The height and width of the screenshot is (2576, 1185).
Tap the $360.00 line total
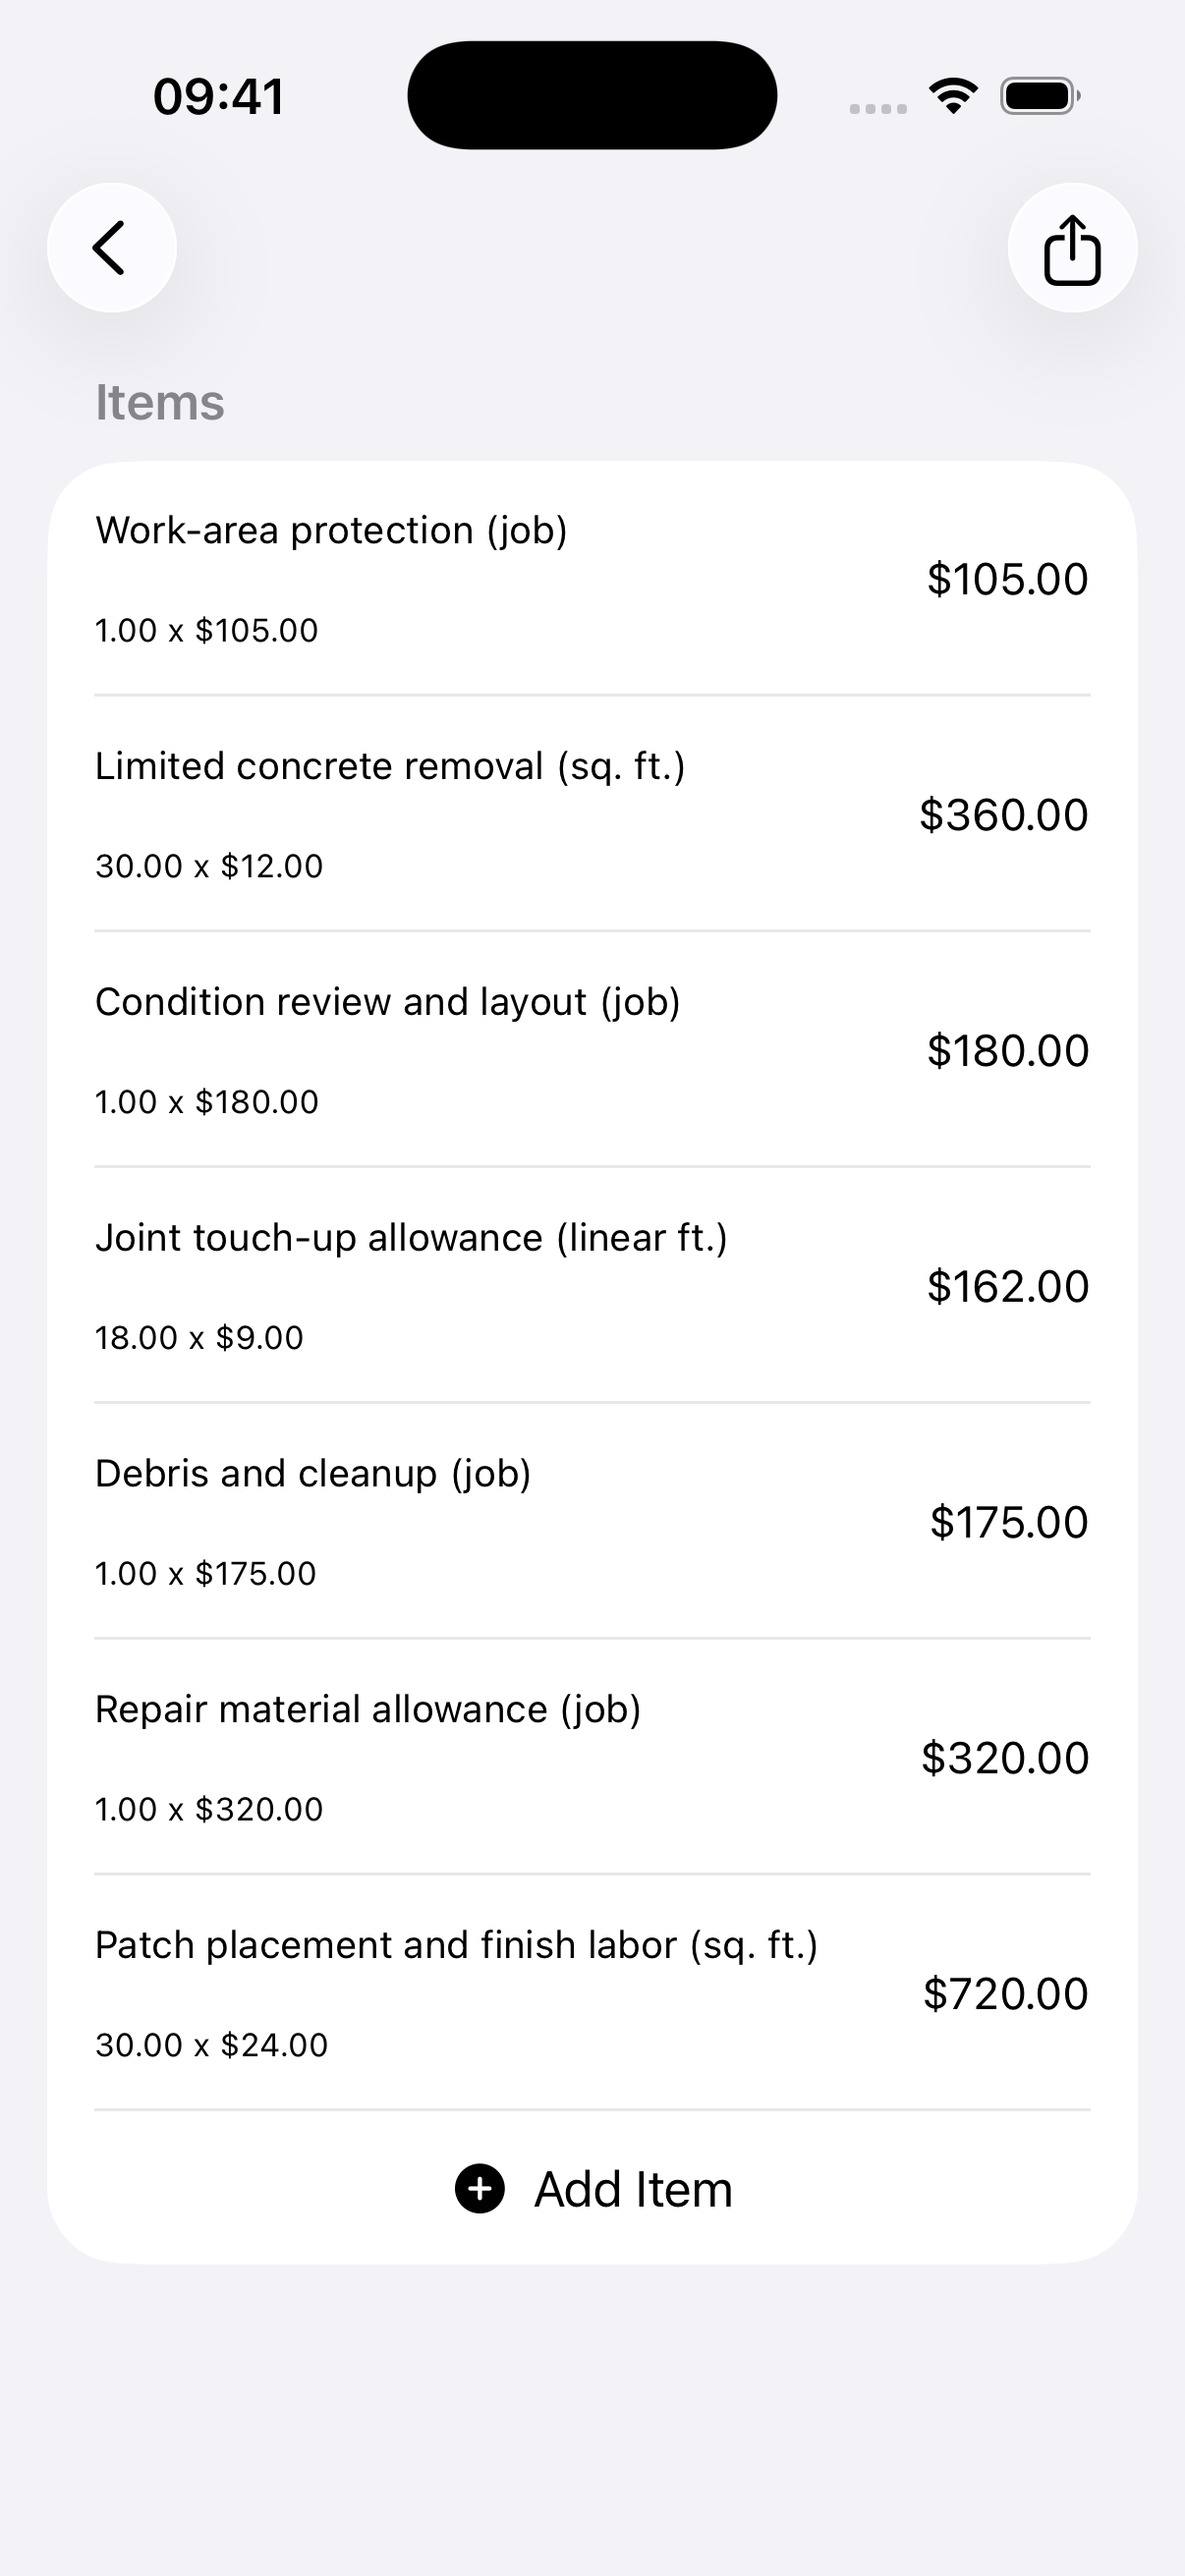point(1004,814)
